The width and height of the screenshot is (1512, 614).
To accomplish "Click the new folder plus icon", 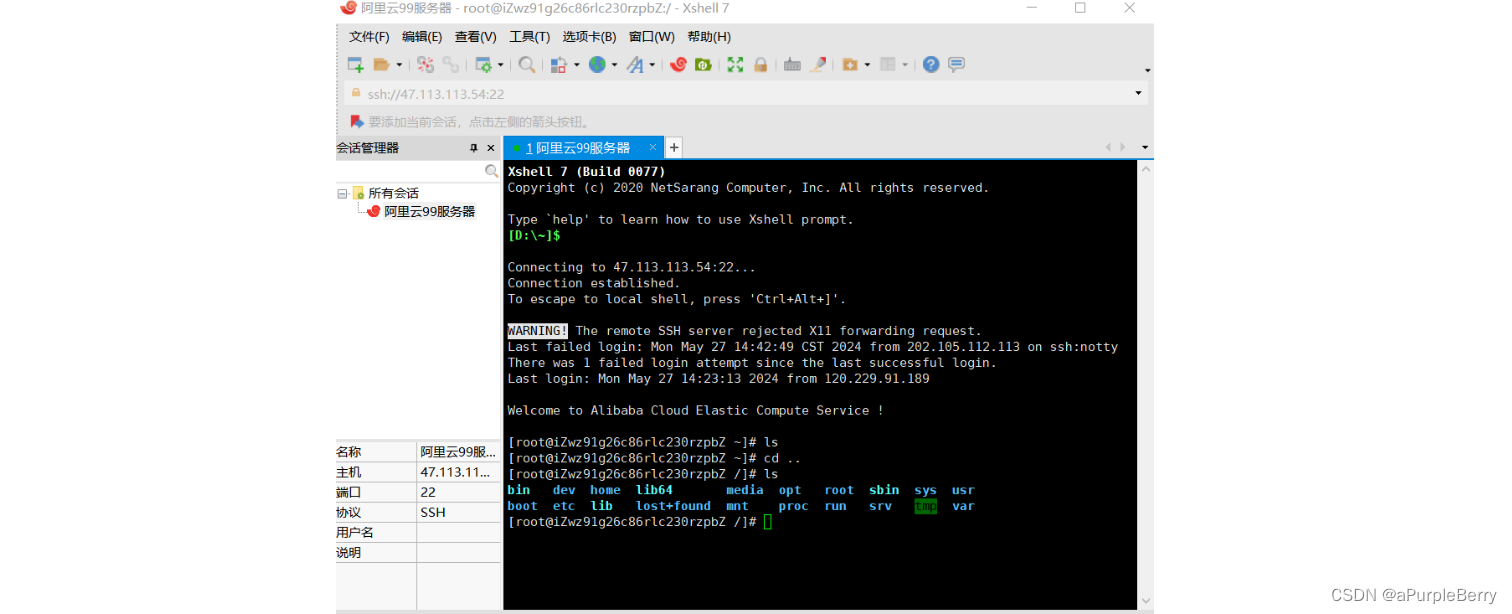I will 850,65.
